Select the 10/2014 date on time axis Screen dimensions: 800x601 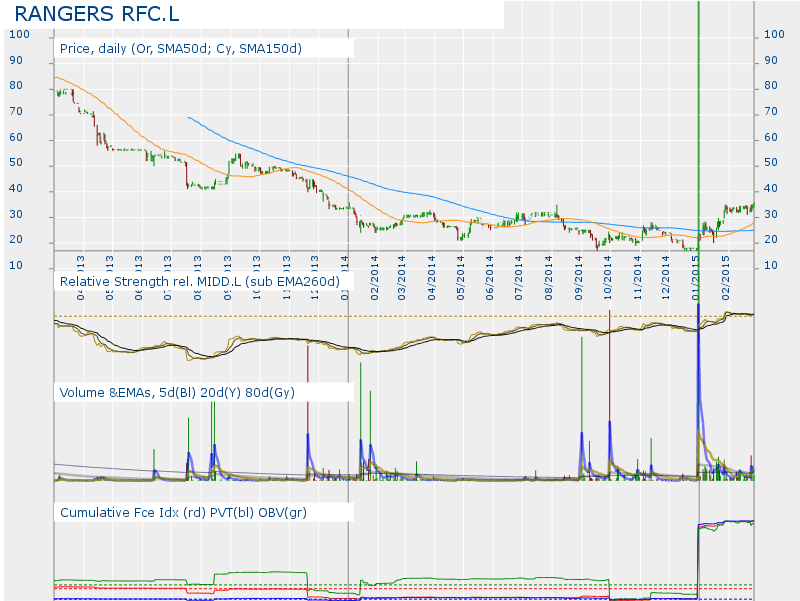[608, 268]
